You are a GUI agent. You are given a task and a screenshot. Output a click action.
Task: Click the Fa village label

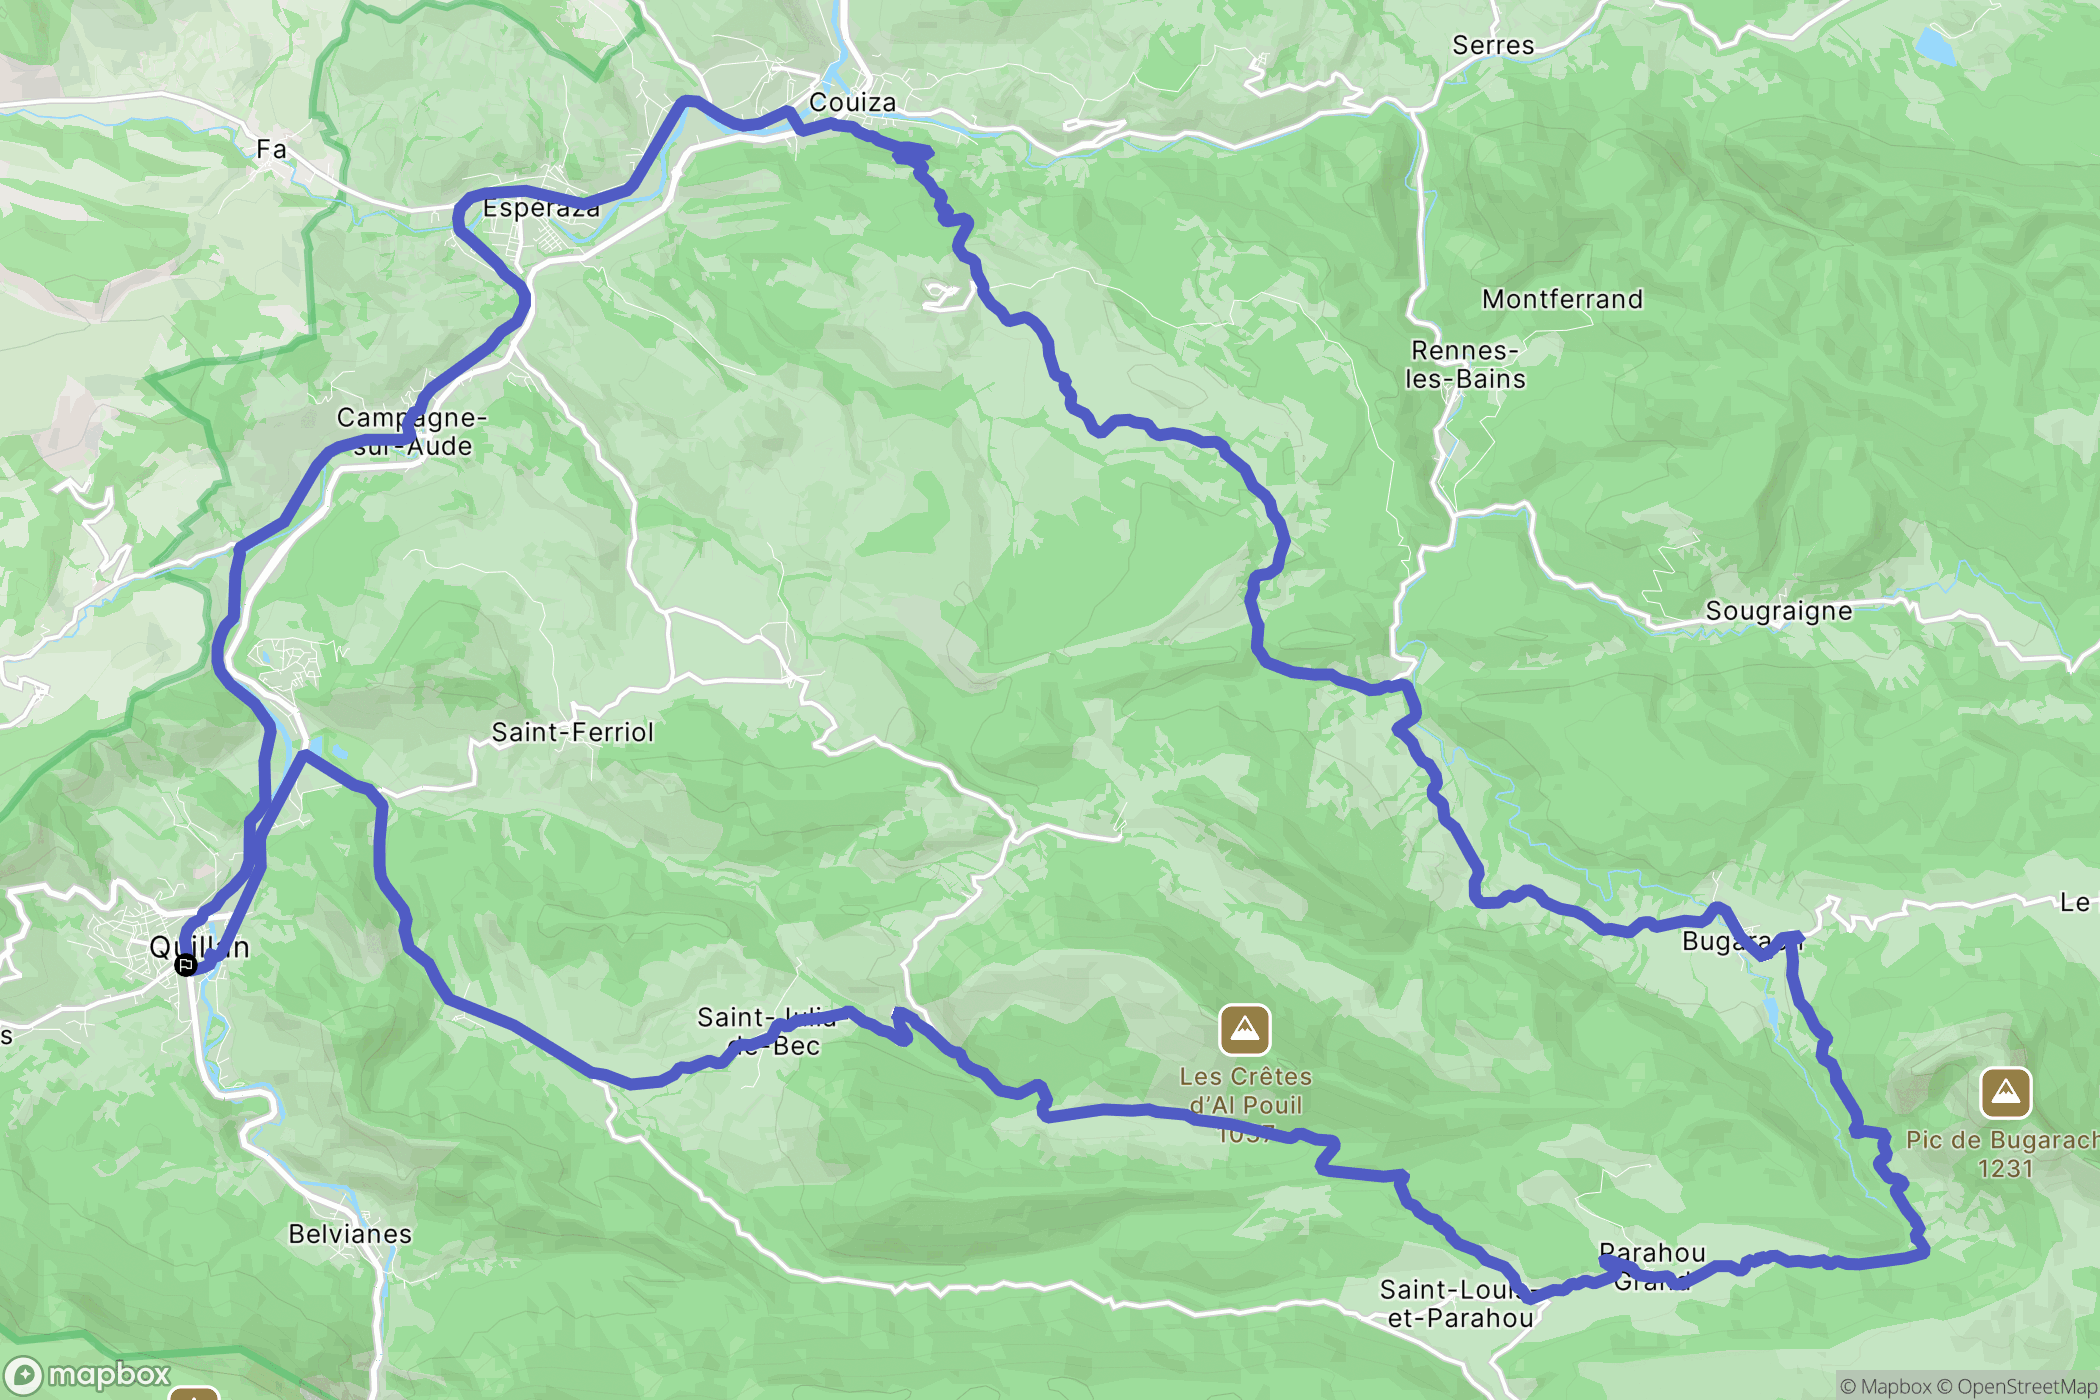pos(271,149)
